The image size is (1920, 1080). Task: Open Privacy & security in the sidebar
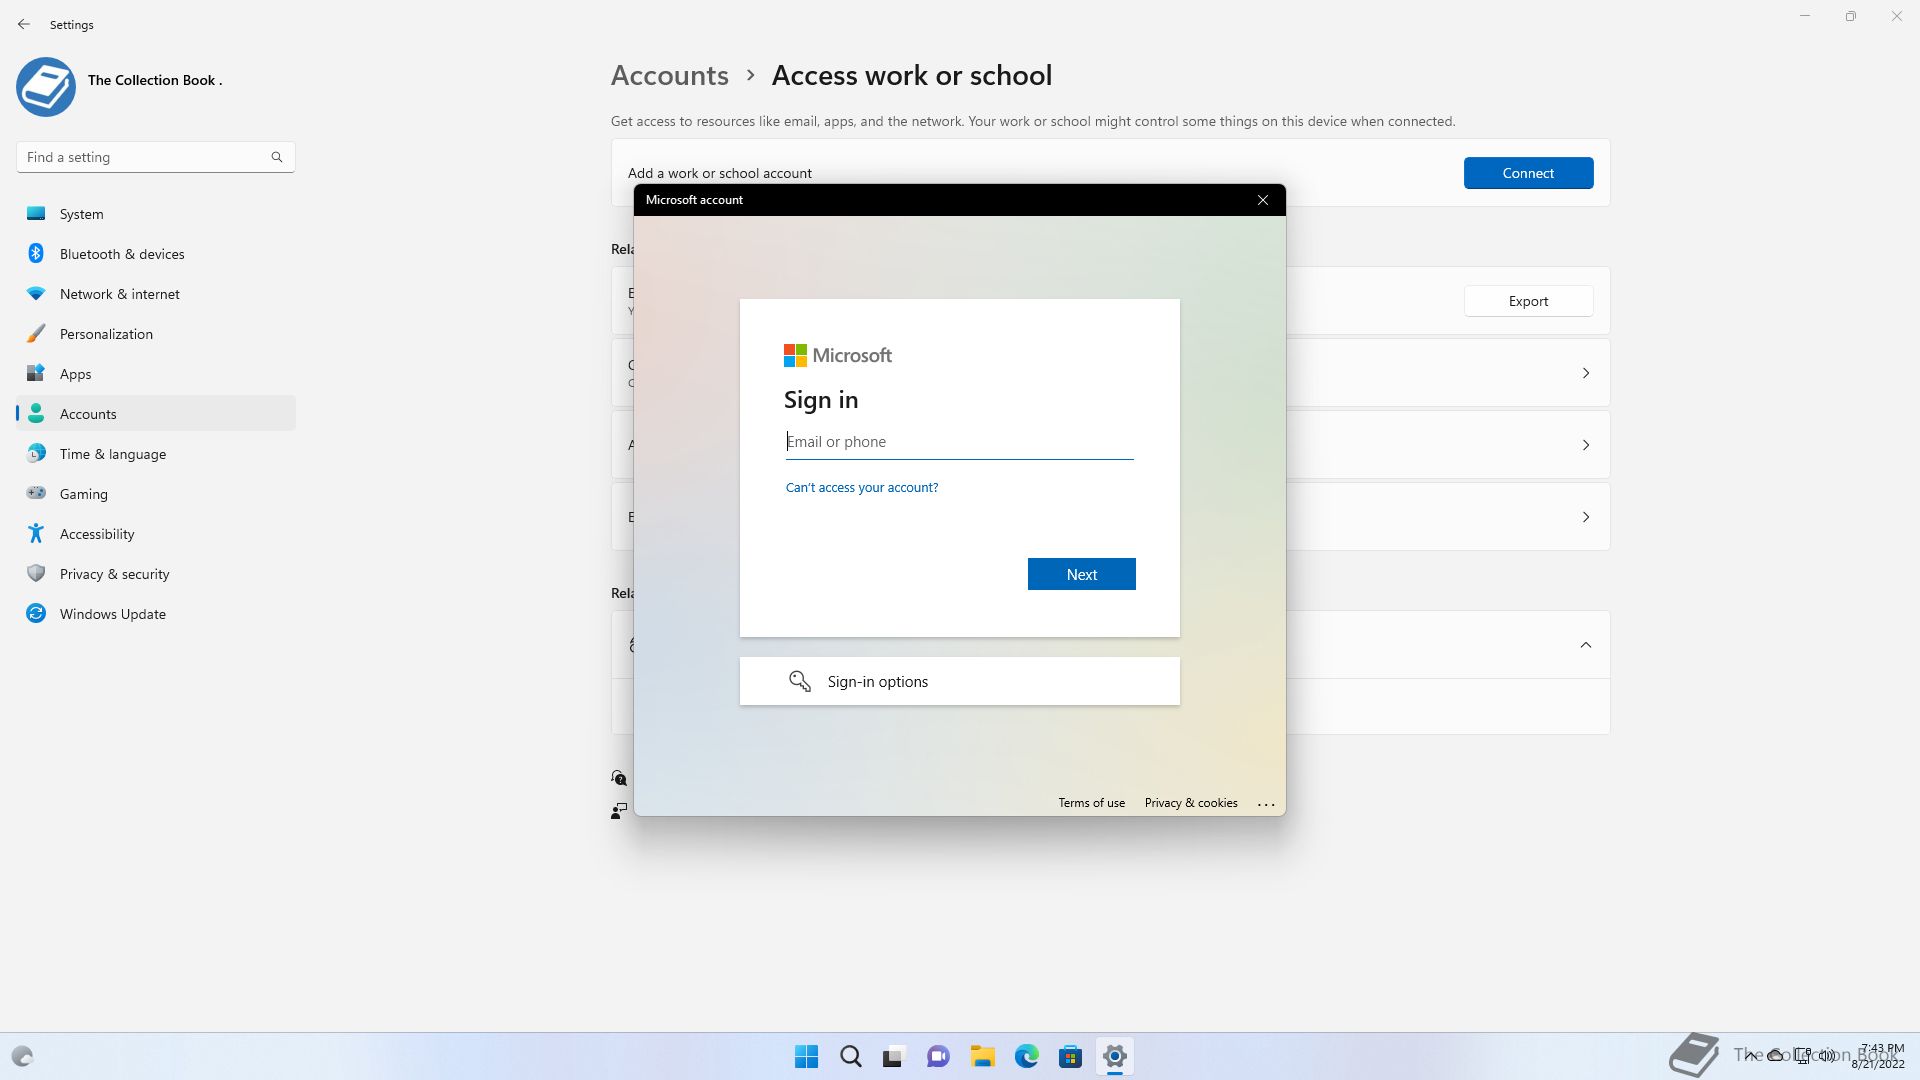tap(156, 574)
